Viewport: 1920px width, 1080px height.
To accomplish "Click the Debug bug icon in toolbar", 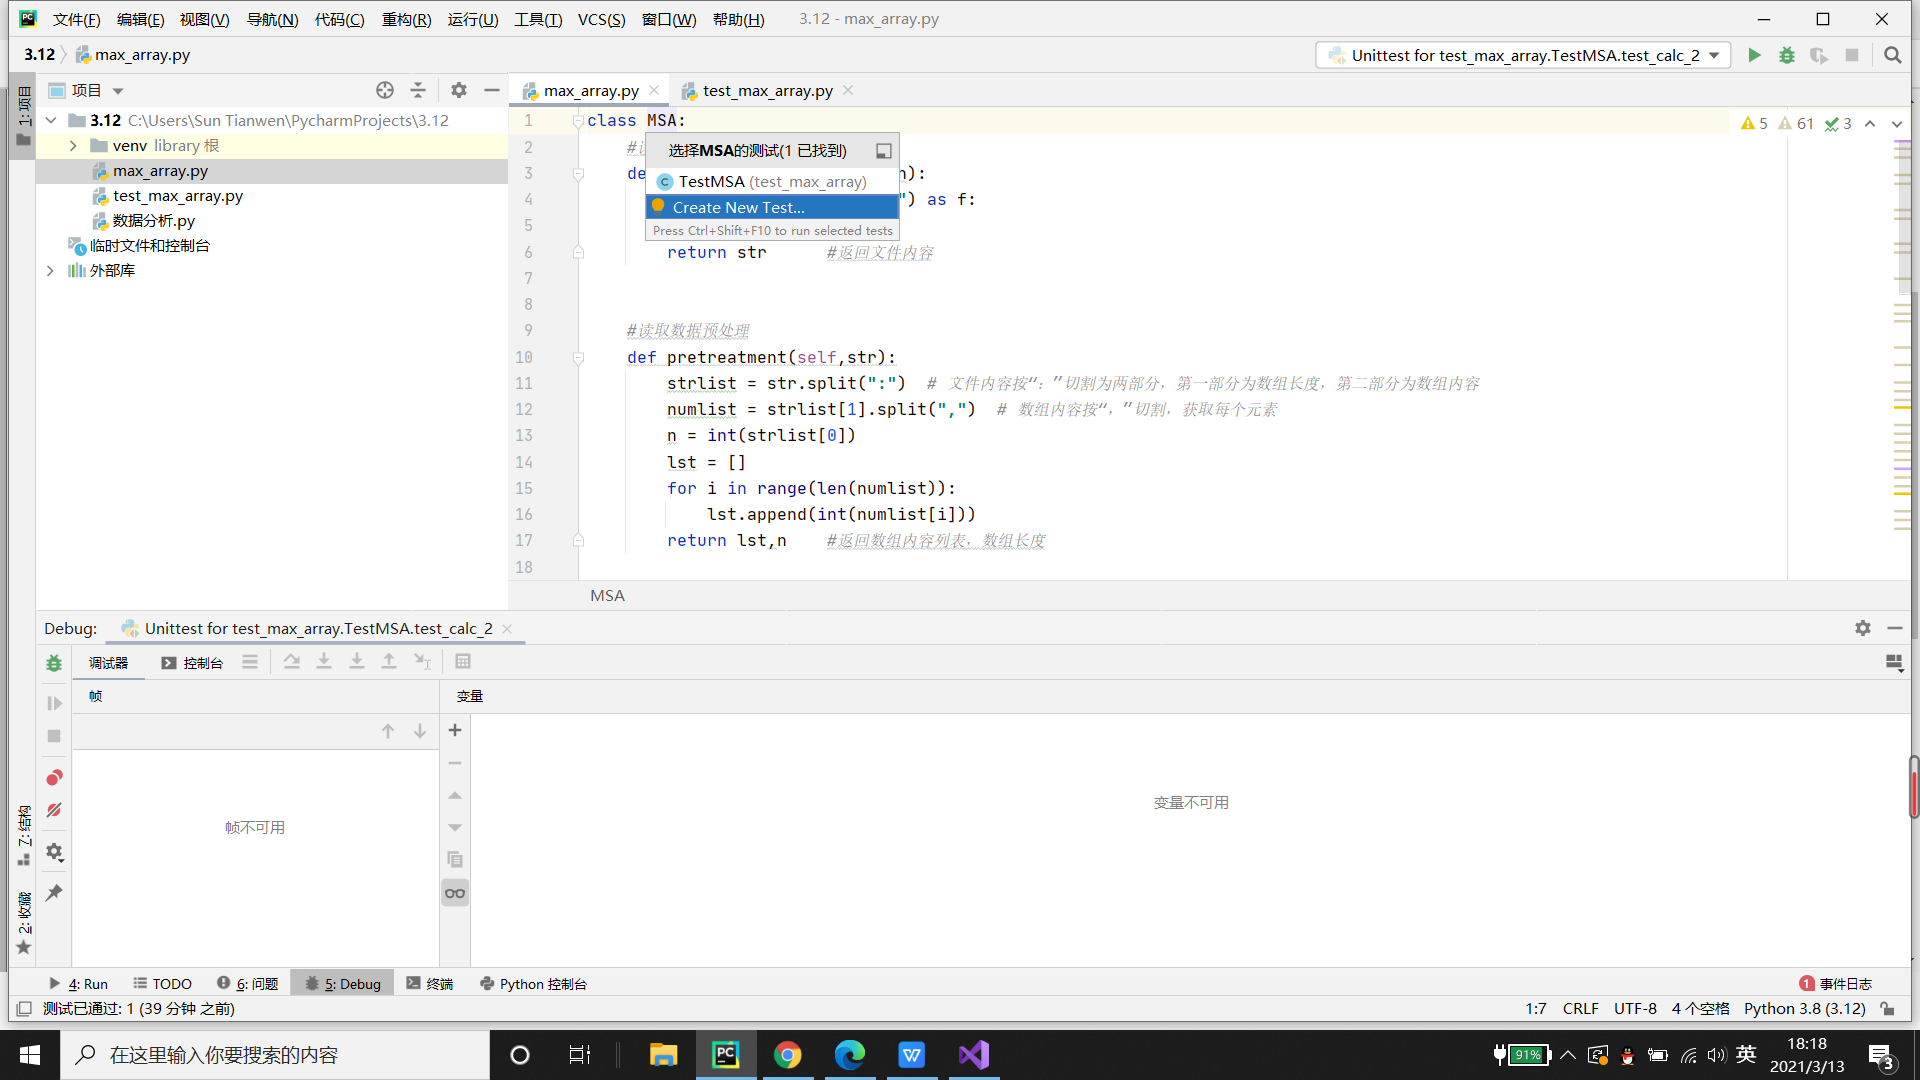I will (x=1786, y=55).
